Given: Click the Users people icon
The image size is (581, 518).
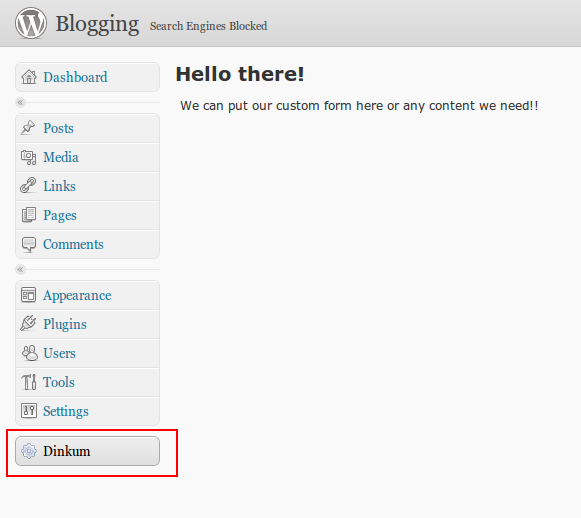Looking at the screenshot, I should tap(29, 353).
